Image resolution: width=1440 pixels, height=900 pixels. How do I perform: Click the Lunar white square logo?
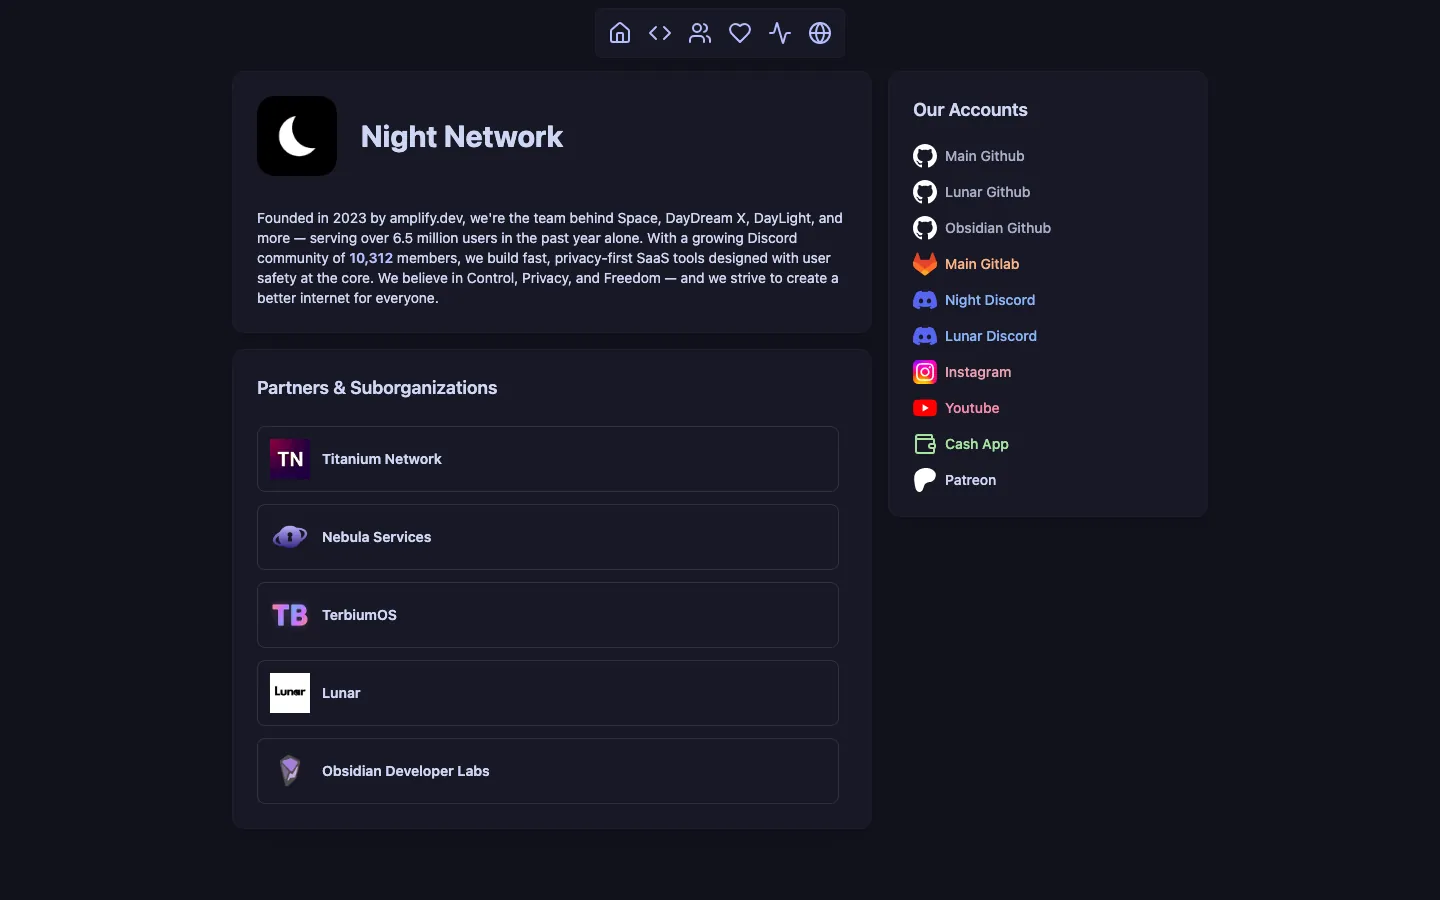(290, 693)
